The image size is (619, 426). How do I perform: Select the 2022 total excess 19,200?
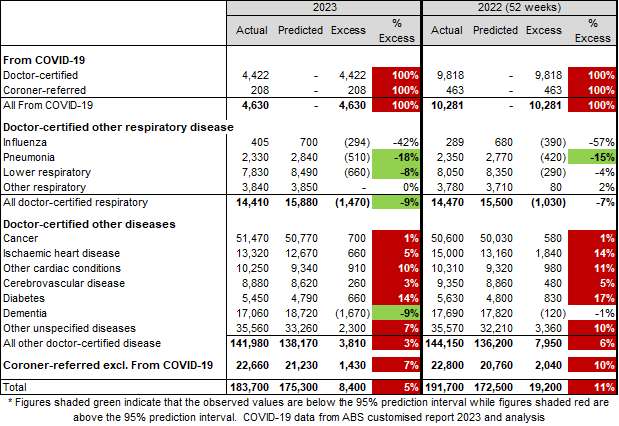tap(544, 383)
